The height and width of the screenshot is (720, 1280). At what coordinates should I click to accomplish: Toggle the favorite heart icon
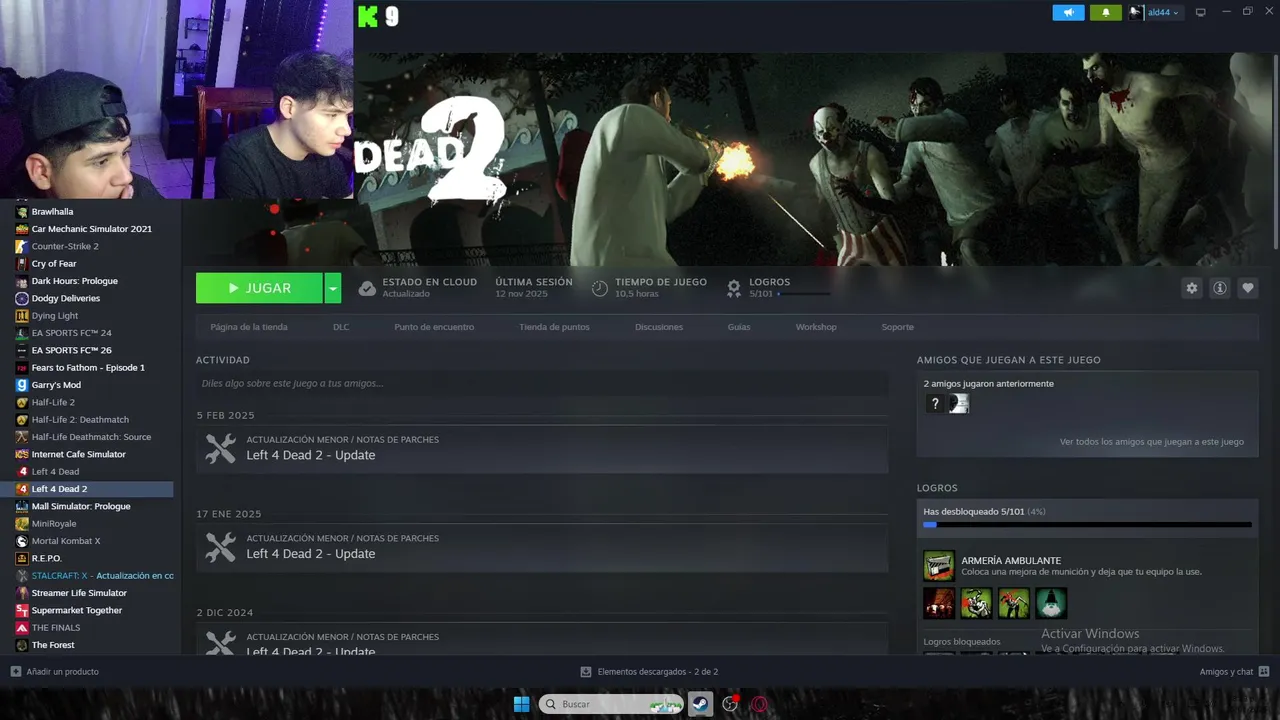click(1247, 288)
